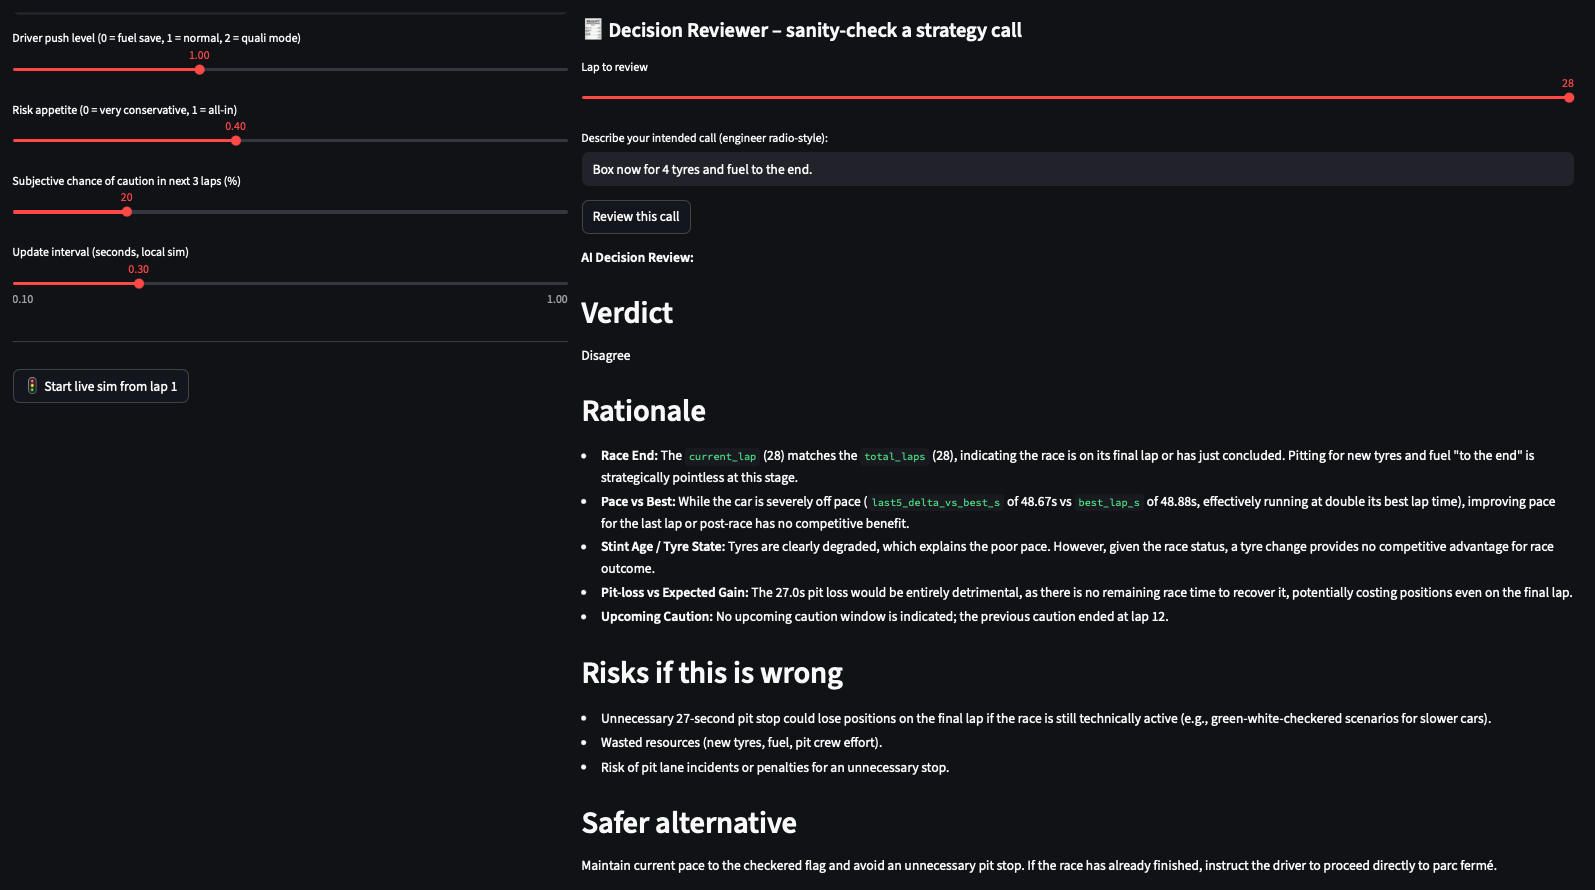Click the Disagree verdict text
Image resolution: width=1595 pixels, height=890 pixels.
606,356
